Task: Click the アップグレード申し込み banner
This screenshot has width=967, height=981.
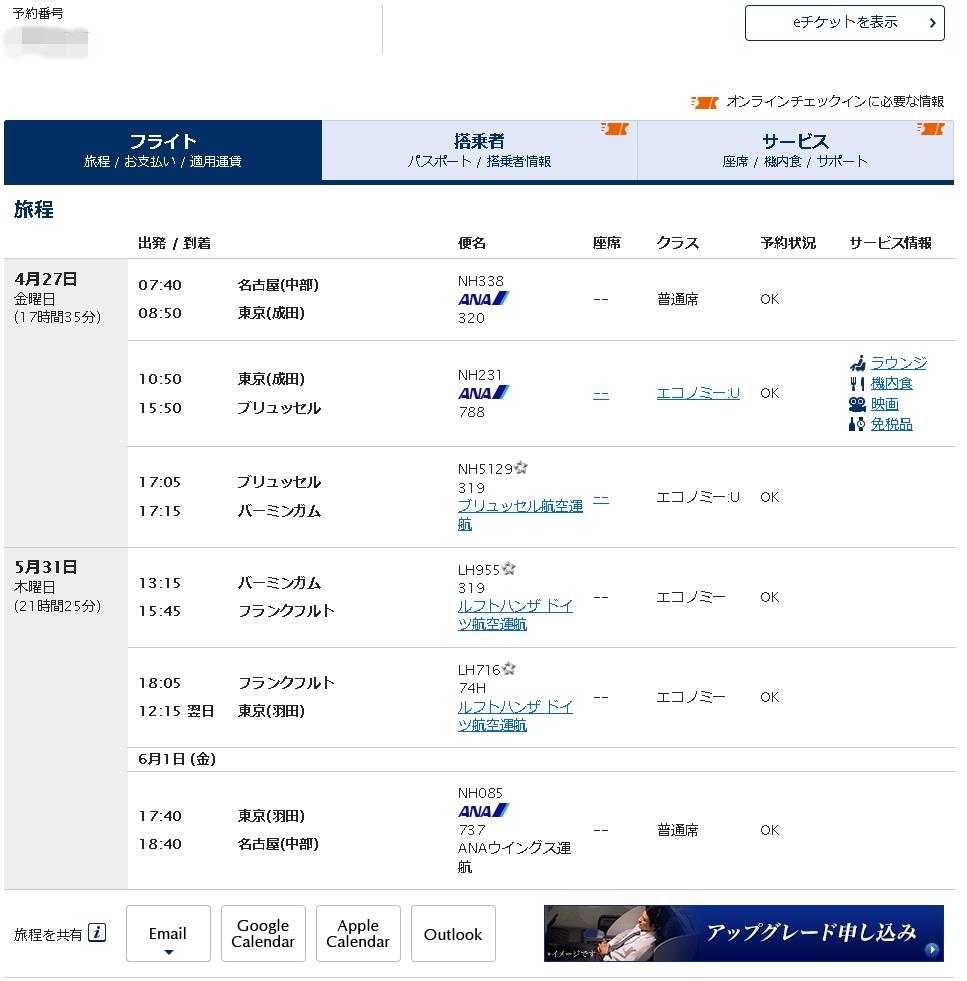Action: click(743, 933)
